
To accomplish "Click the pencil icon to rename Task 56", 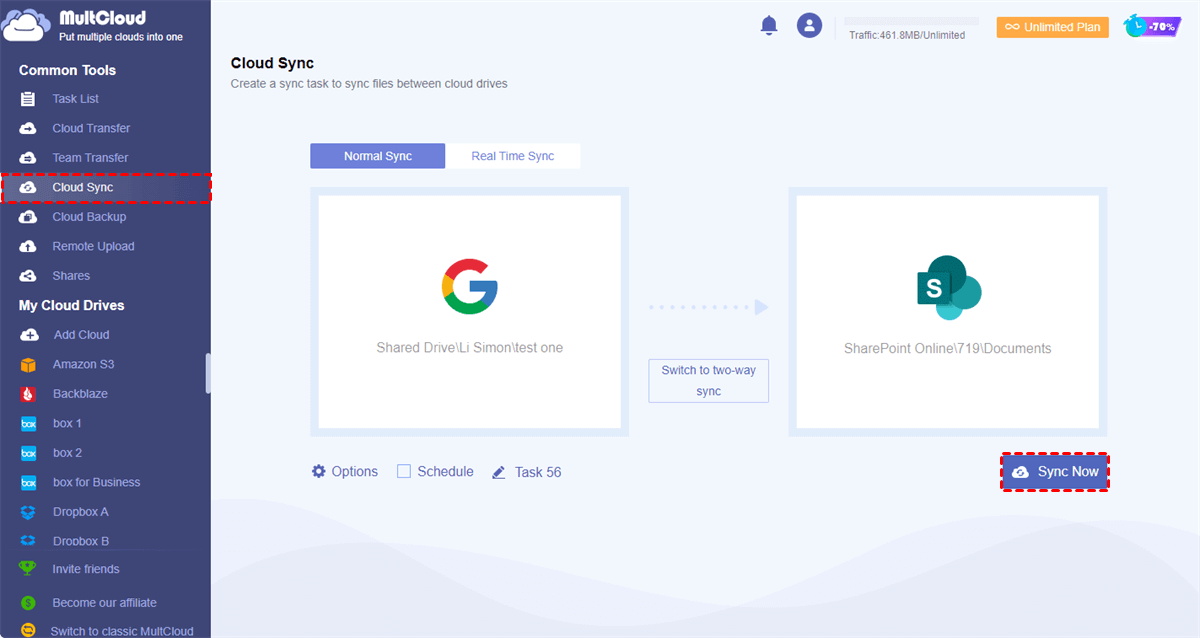I will click(499, 472).
